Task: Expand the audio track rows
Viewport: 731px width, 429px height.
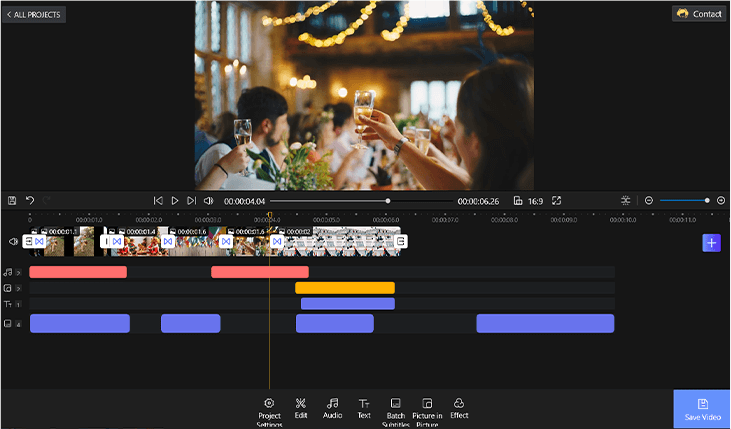Action: (19, 273)
